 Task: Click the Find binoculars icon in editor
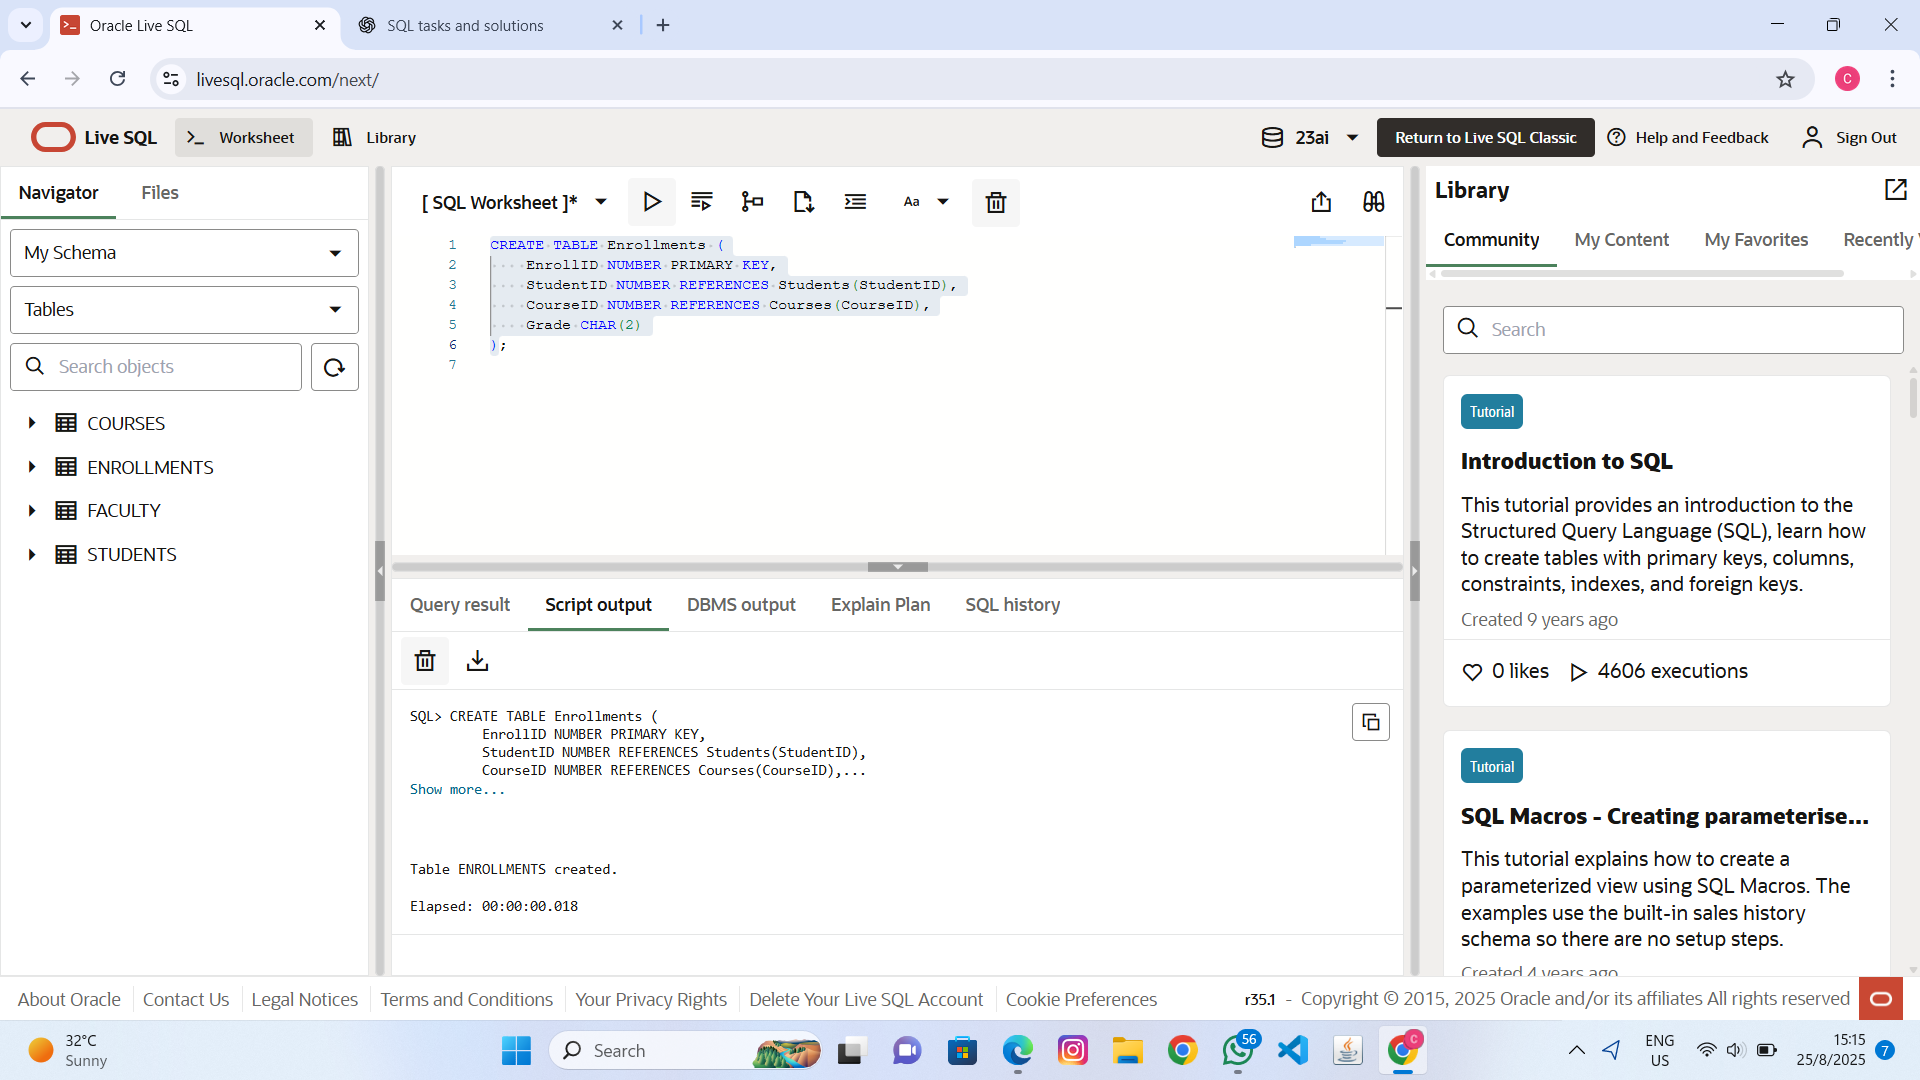[x=1373, y=202]
